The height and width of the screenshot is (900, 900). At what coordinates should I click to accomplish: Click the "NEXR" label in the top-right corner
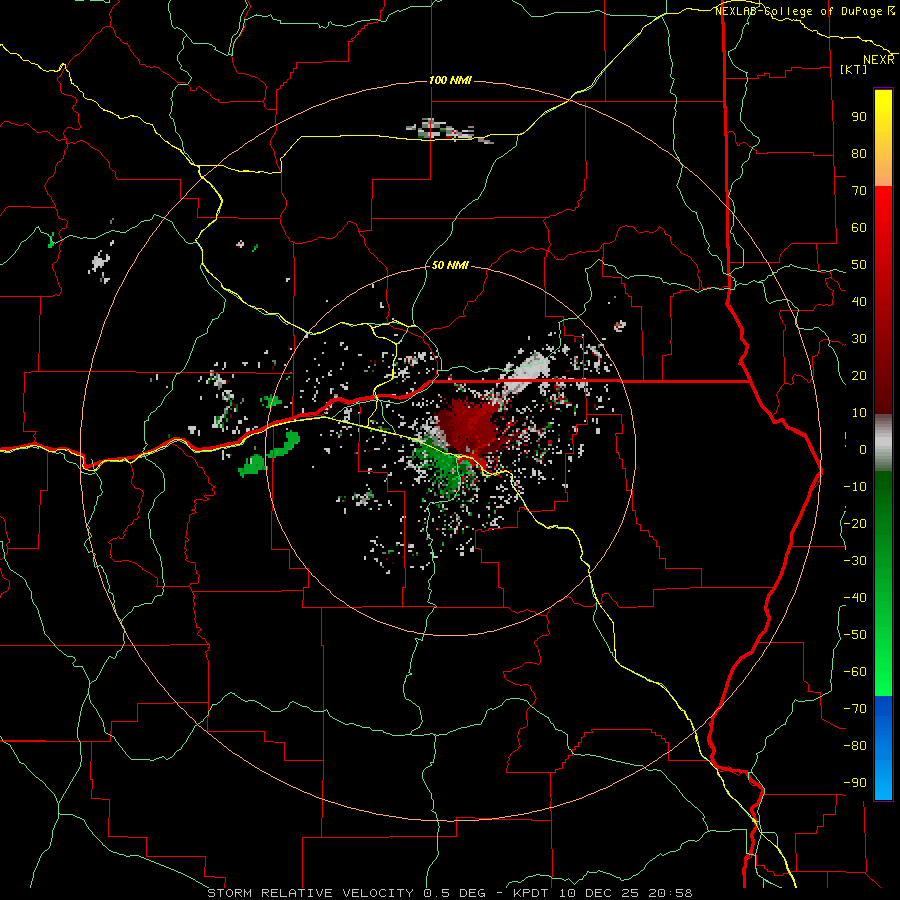(879, 60)
